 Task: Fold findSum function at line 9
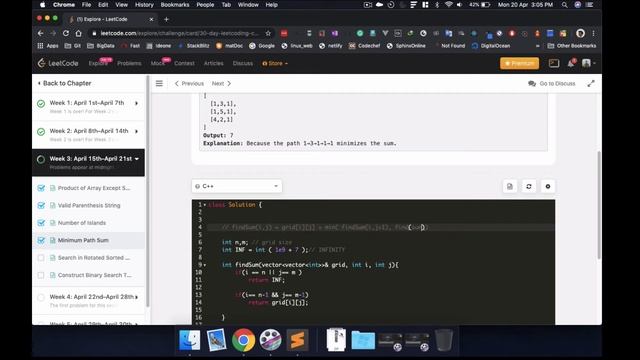click(x=205, y=265)
